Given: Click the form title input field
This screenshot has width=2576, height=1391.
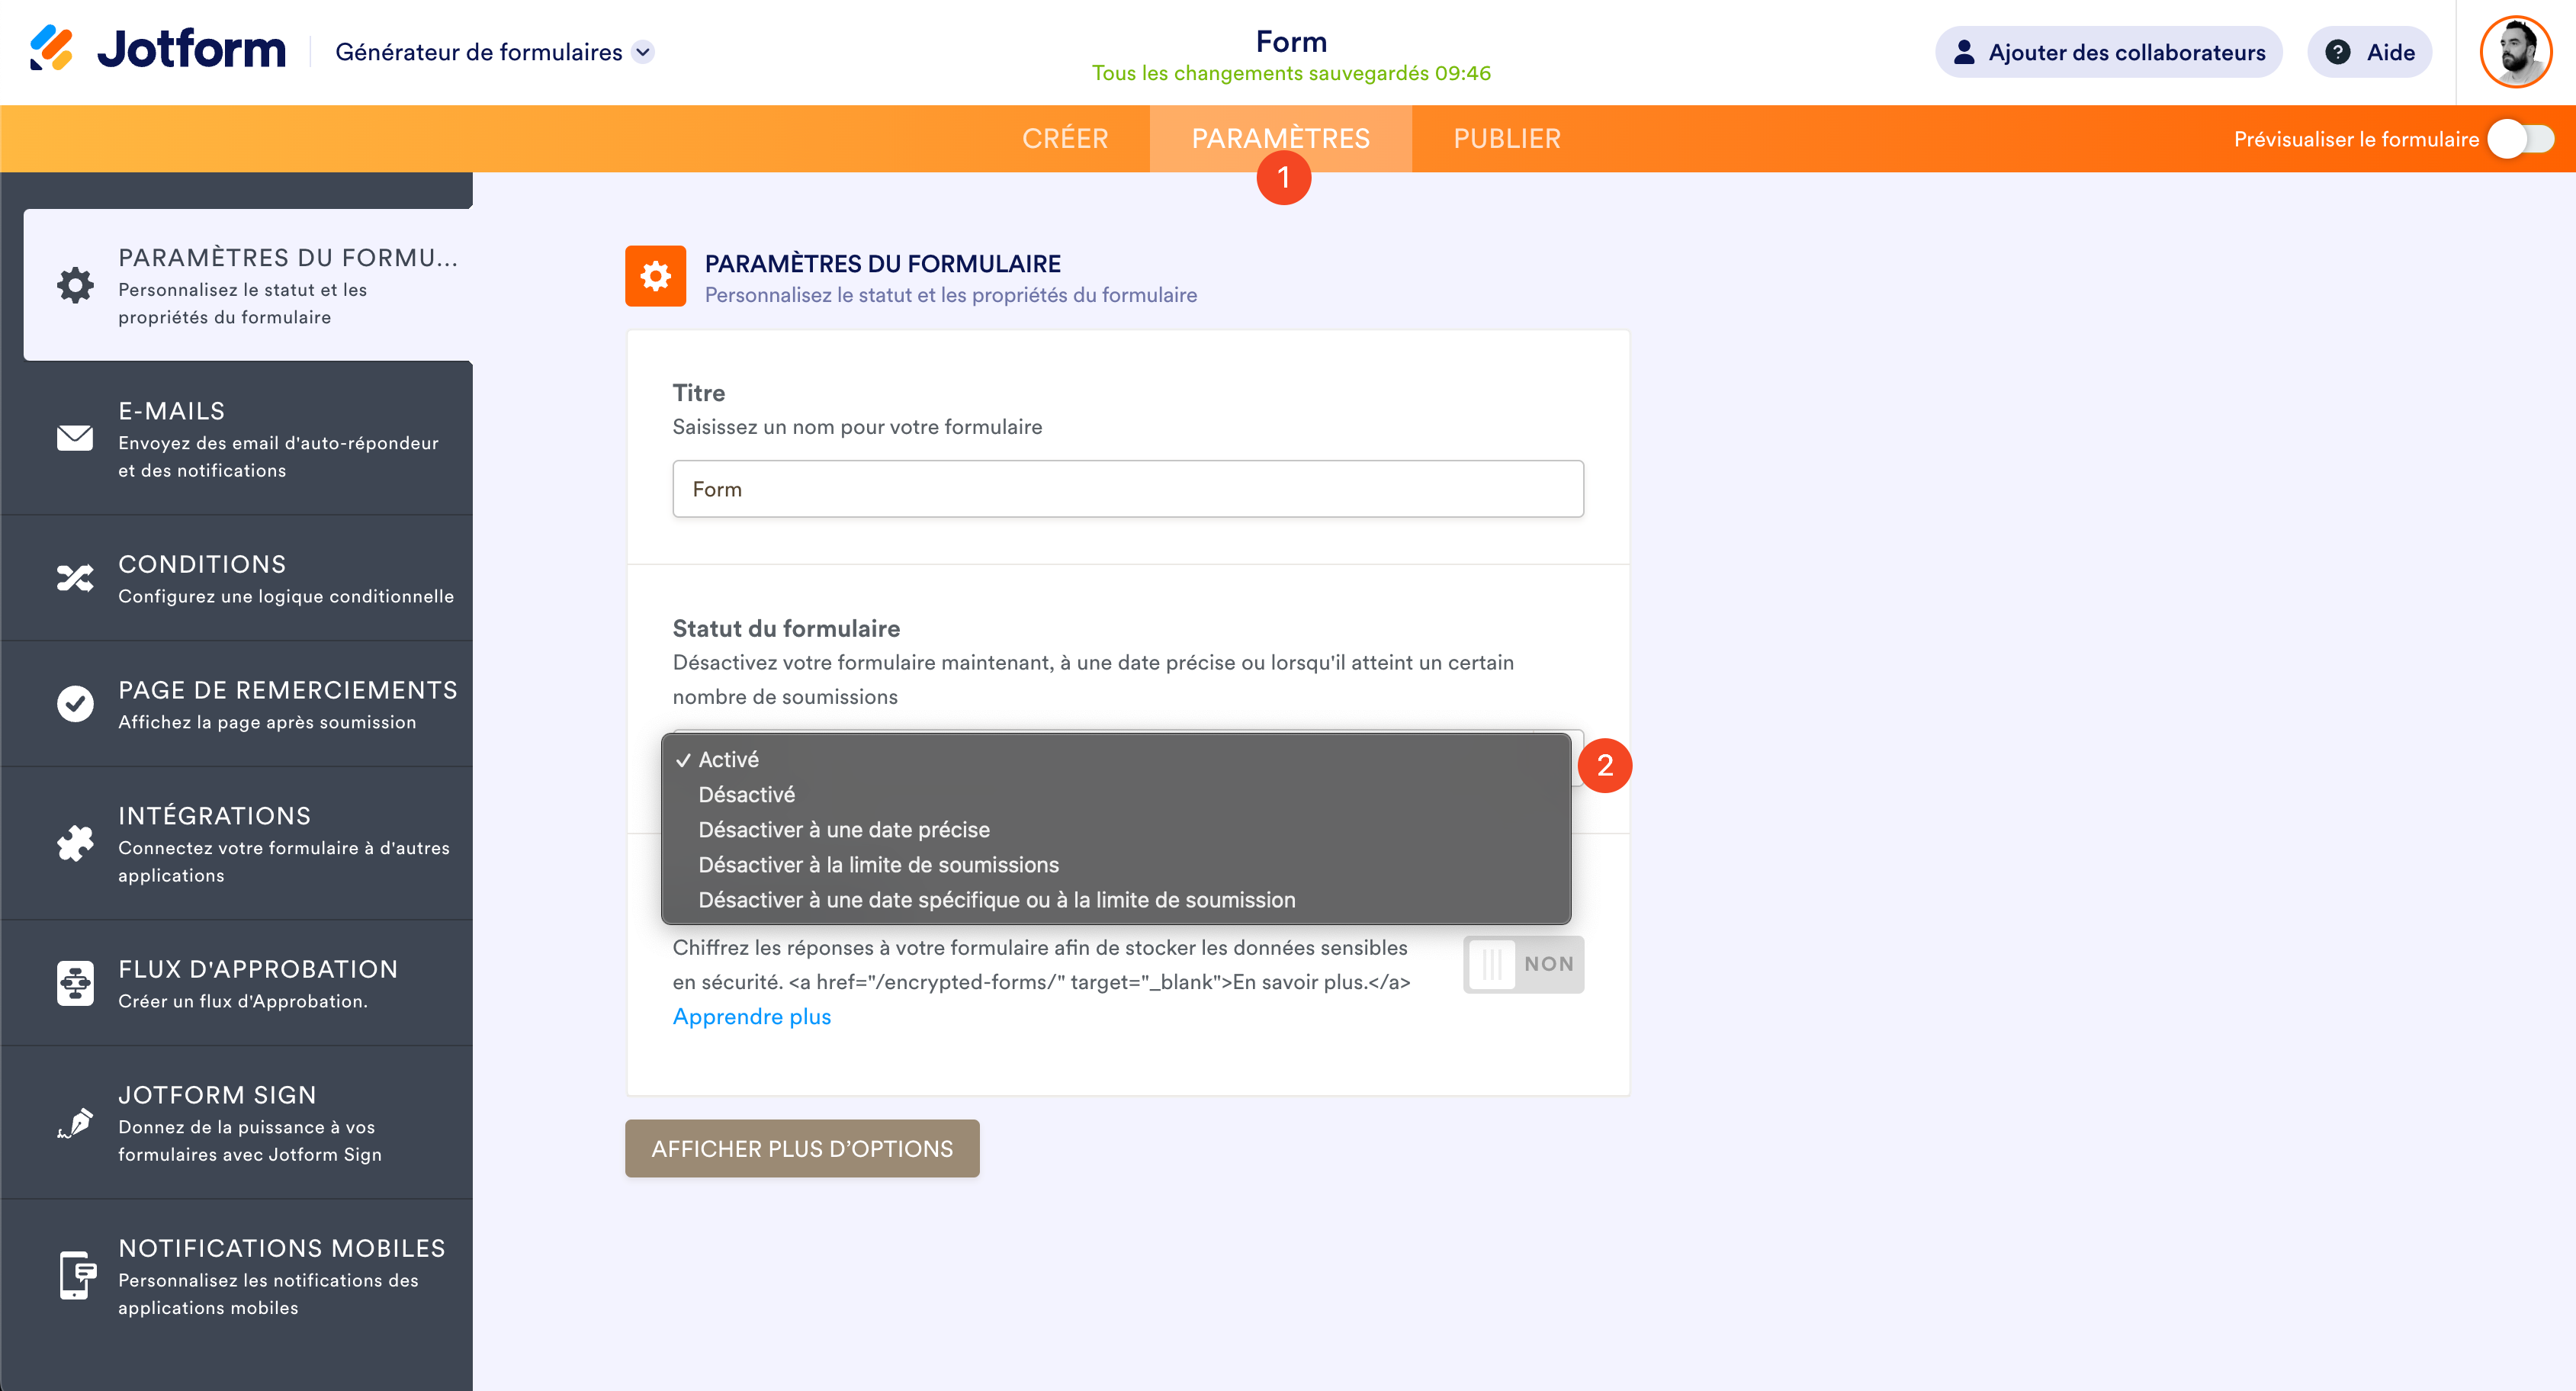Looking at the screenshot, I should tap(1127, 489).
